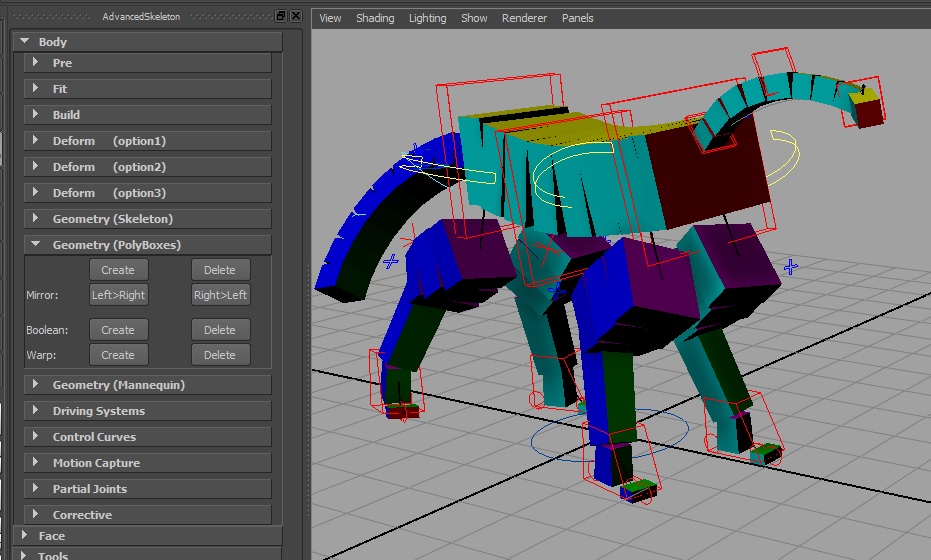Open the Lighting menu
The width and height of the screenshot is (931, 560).
[x=427, y=18]
